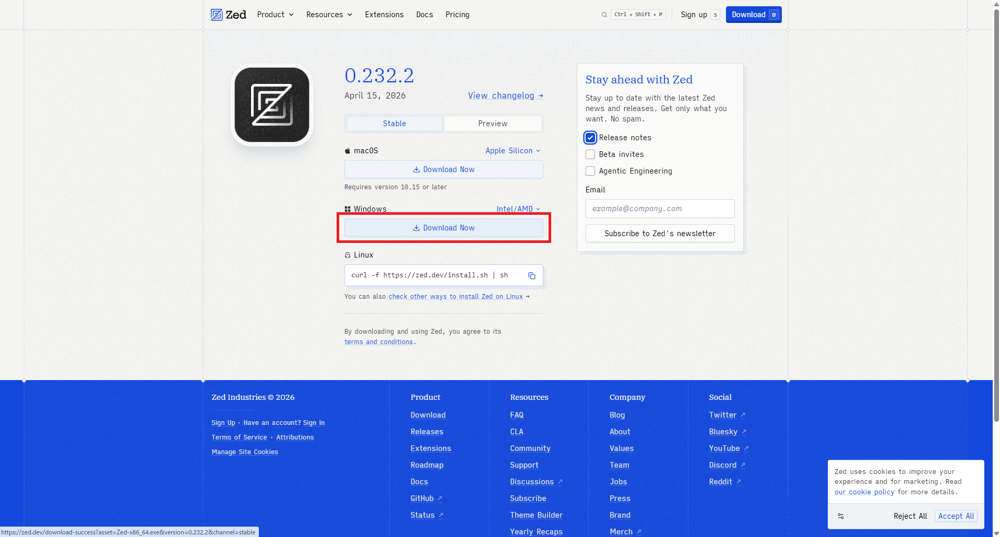
Task: Open Community footer link
Action: pos(530,448)
